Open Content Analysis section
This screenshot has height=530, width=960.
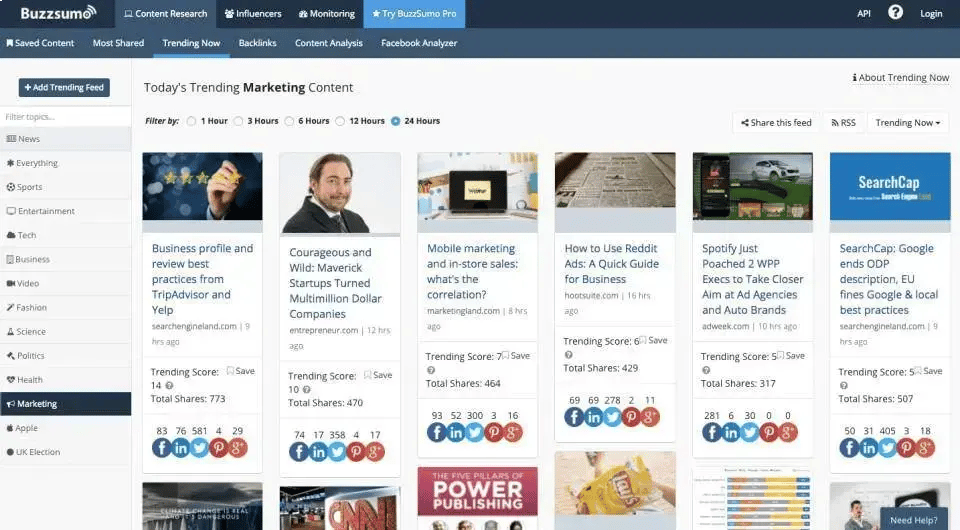point(329,43)
